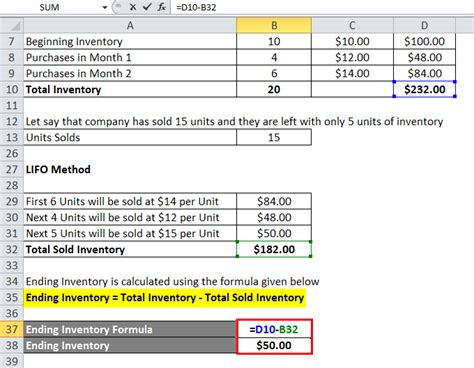
Task: Expand the Name Box dropdown arrow
Action: [105, 7]
